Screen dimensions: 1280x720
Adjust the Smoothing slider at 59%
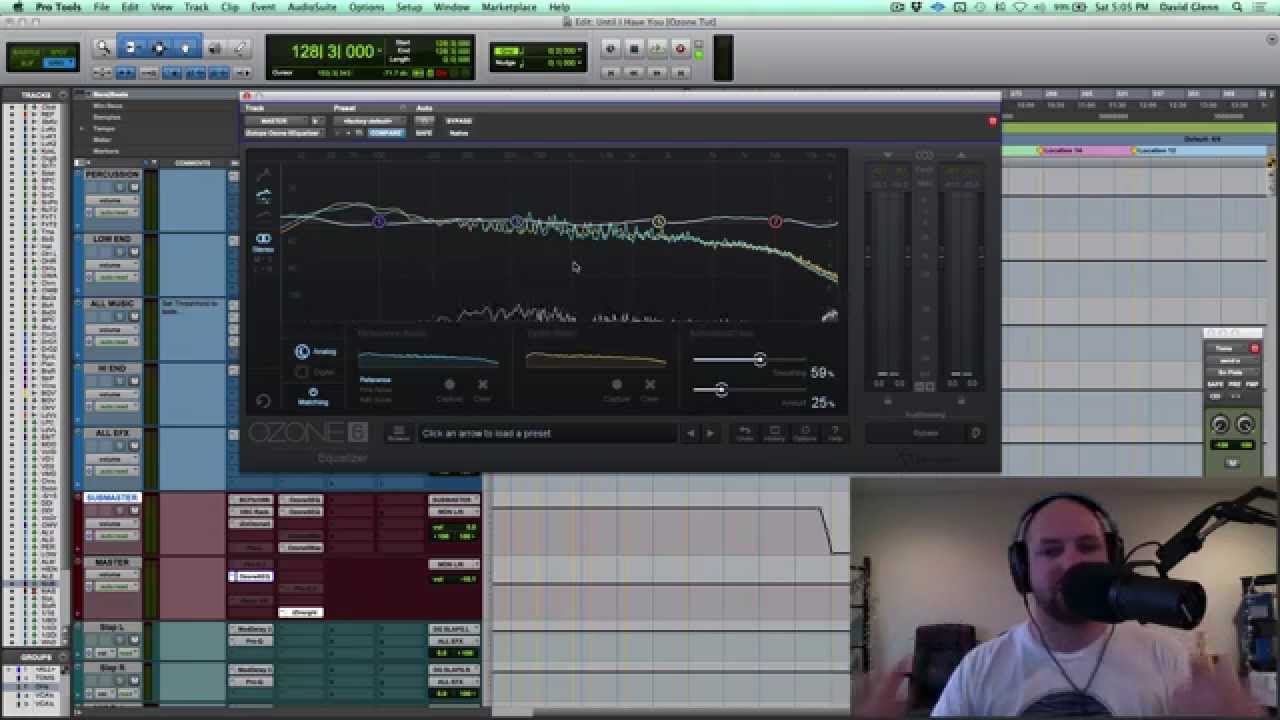pyautogui.click(x=759, y=360)
